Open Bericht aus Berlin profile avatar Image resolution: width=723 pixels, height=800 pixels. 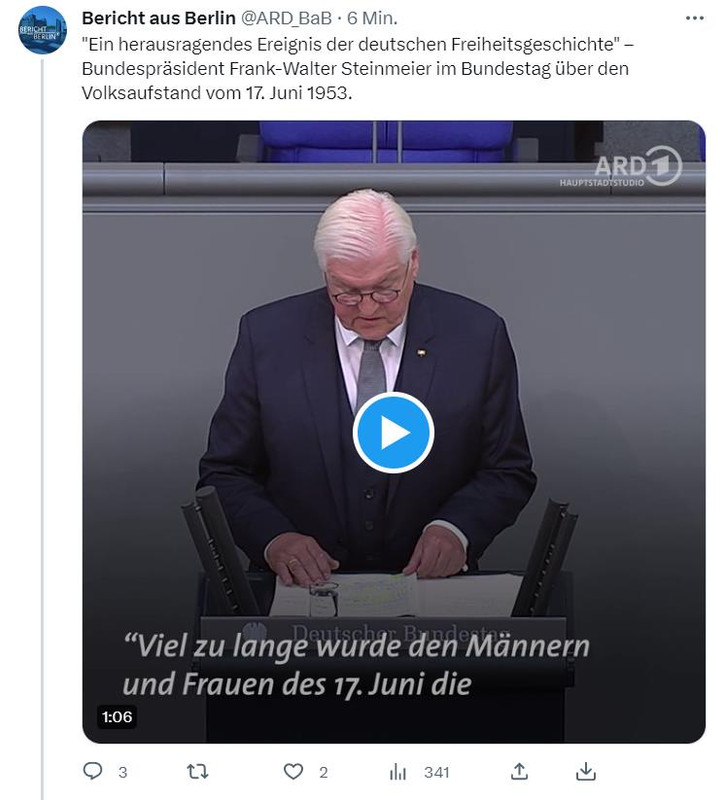pyautogui.click(x=42, y=30)
